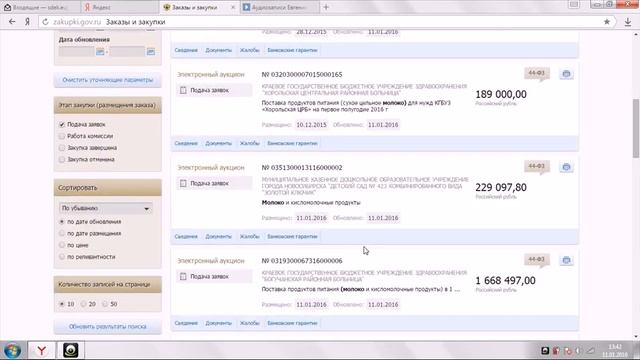
Task: Click 44-ФЗ badge of 229 097,80 order
Action: (x=536, y=167)
